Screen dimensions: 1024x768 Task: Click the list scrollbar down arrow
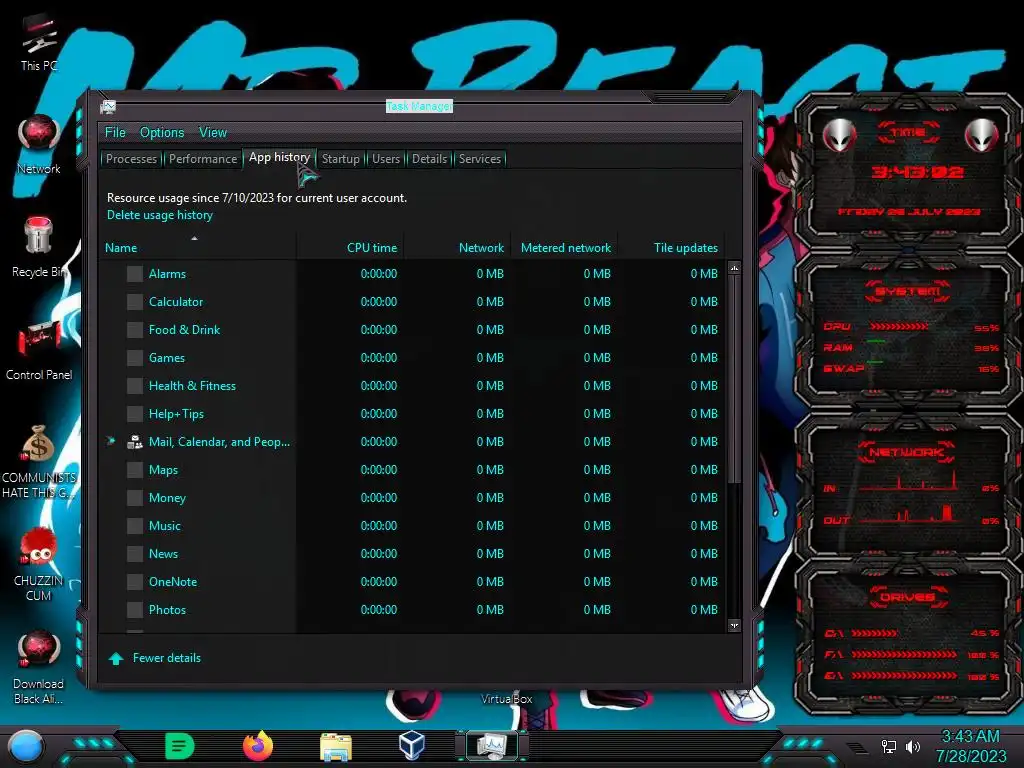point(734,625)
